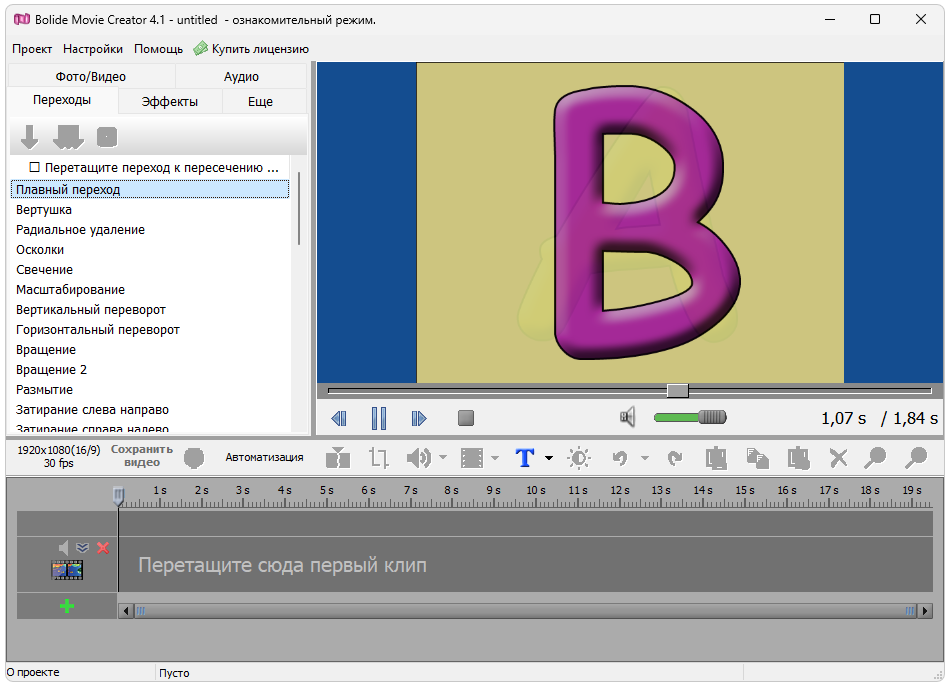Click the undo arrow icon
Screen dimensions: 949x688
[620, 458]
